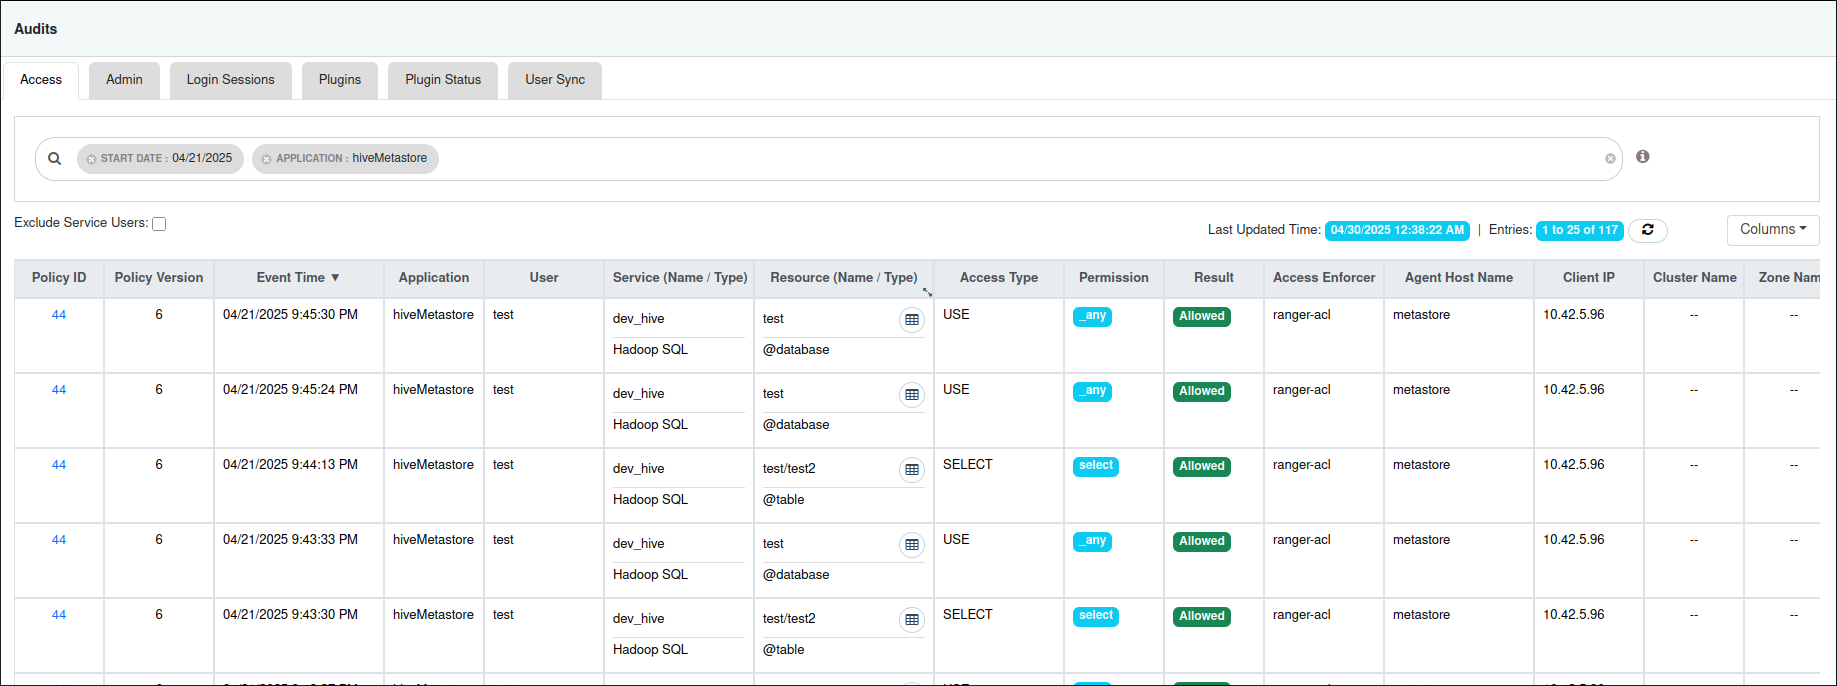Remove the APPLICATION hiveMetastore filter chip
The image size is (1837, 686).
(x=266, y=159)
